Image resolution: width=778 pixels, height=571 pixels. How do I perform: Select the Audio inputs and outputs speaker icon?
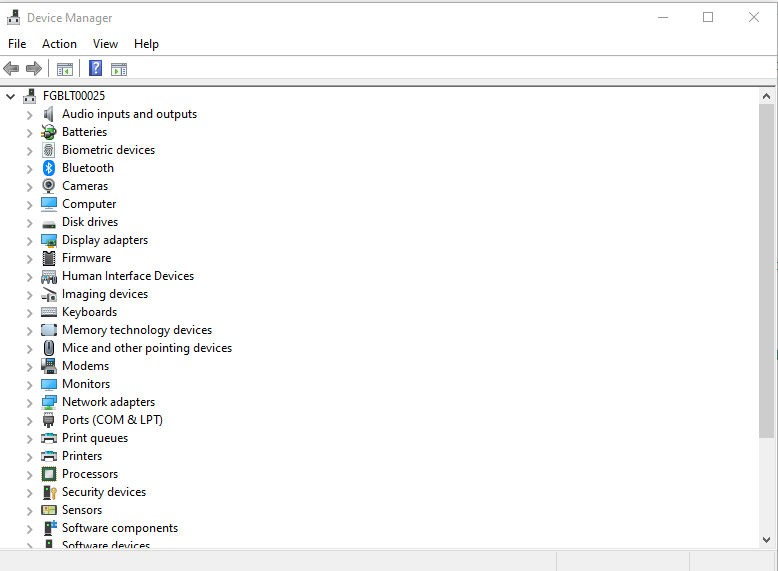(49, 114)
